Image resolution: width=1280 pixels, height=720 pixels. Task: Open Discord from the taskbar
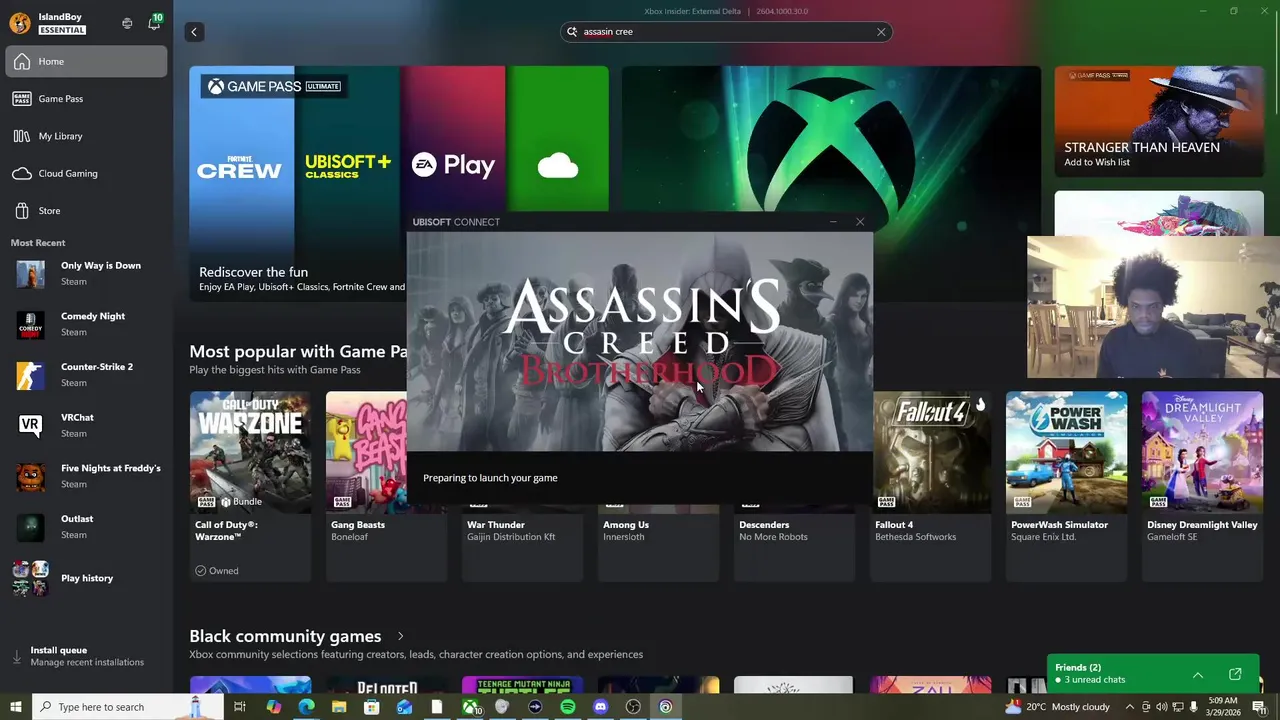600,707
